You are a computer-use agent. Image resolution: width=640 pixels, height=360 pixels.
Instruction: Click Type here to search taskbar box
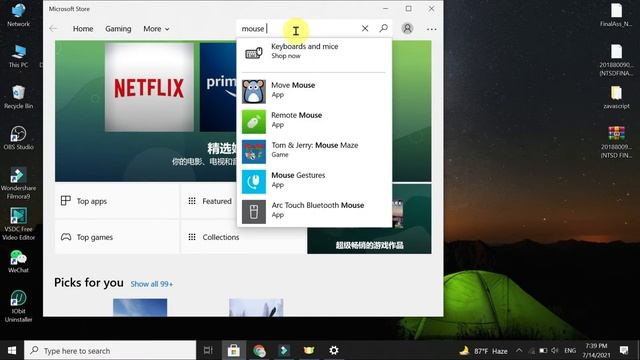(x=110, y=350)
